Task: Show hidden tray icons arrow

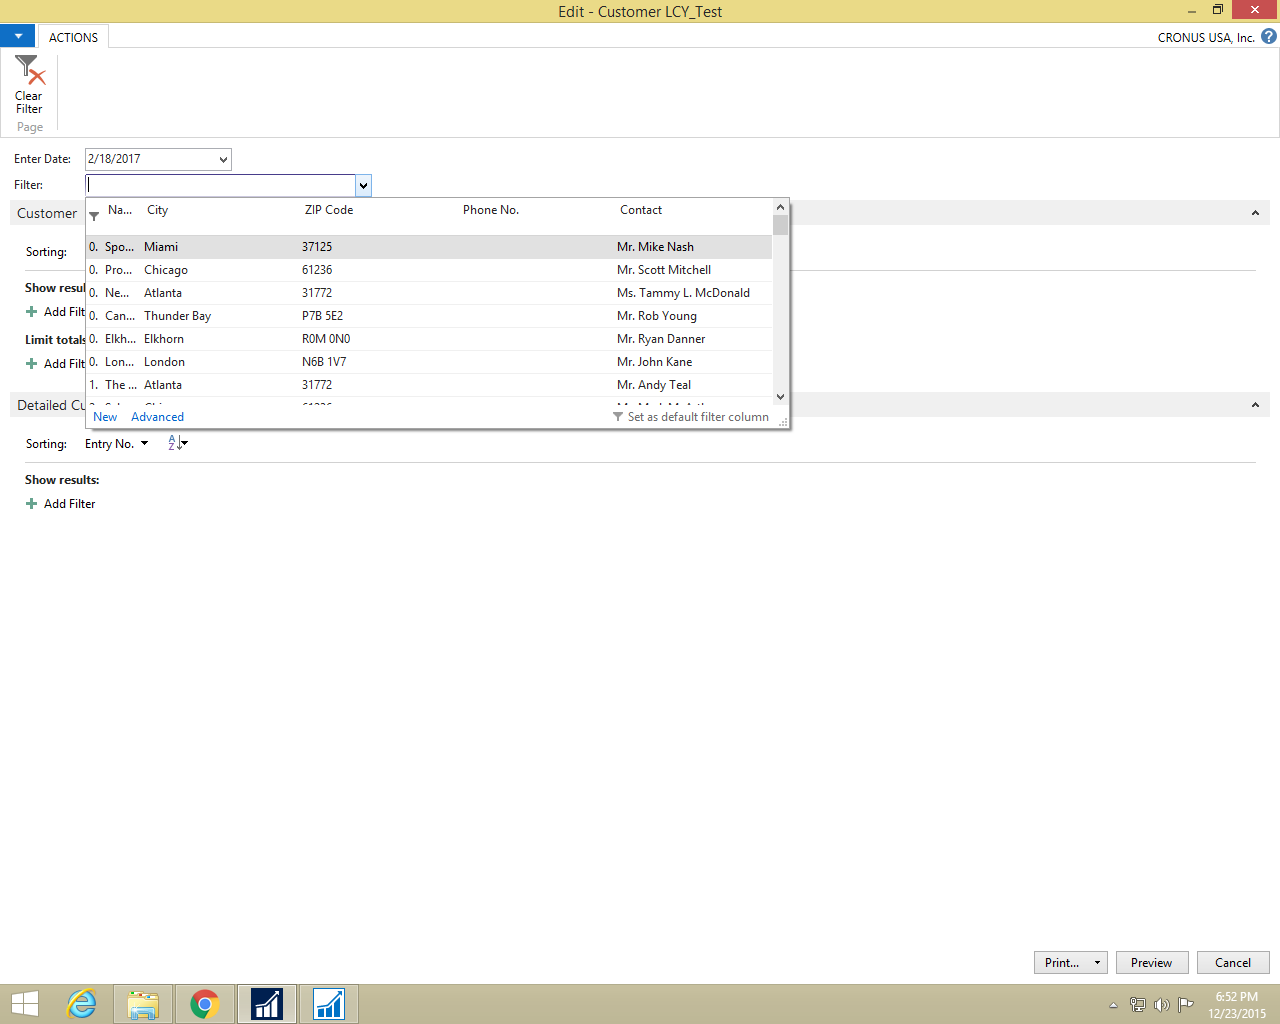Action: (x=1113, y=1005)
